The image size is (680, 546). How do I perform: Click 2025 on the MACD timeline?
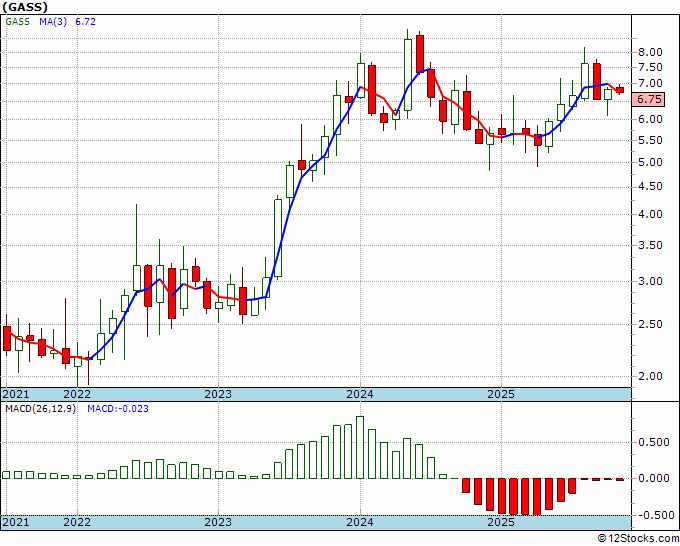(x=501, y=522)
